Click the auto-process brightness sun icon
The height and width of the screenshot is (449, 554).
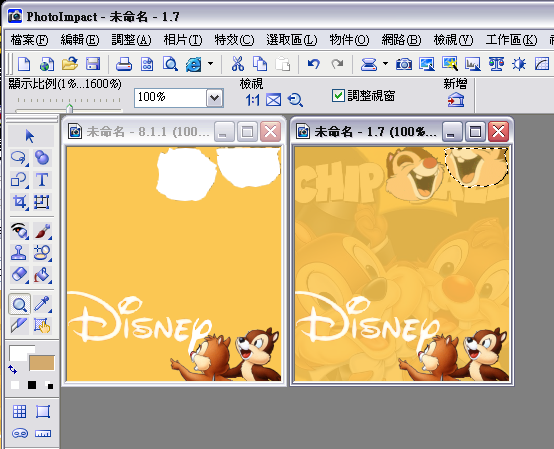519,64
